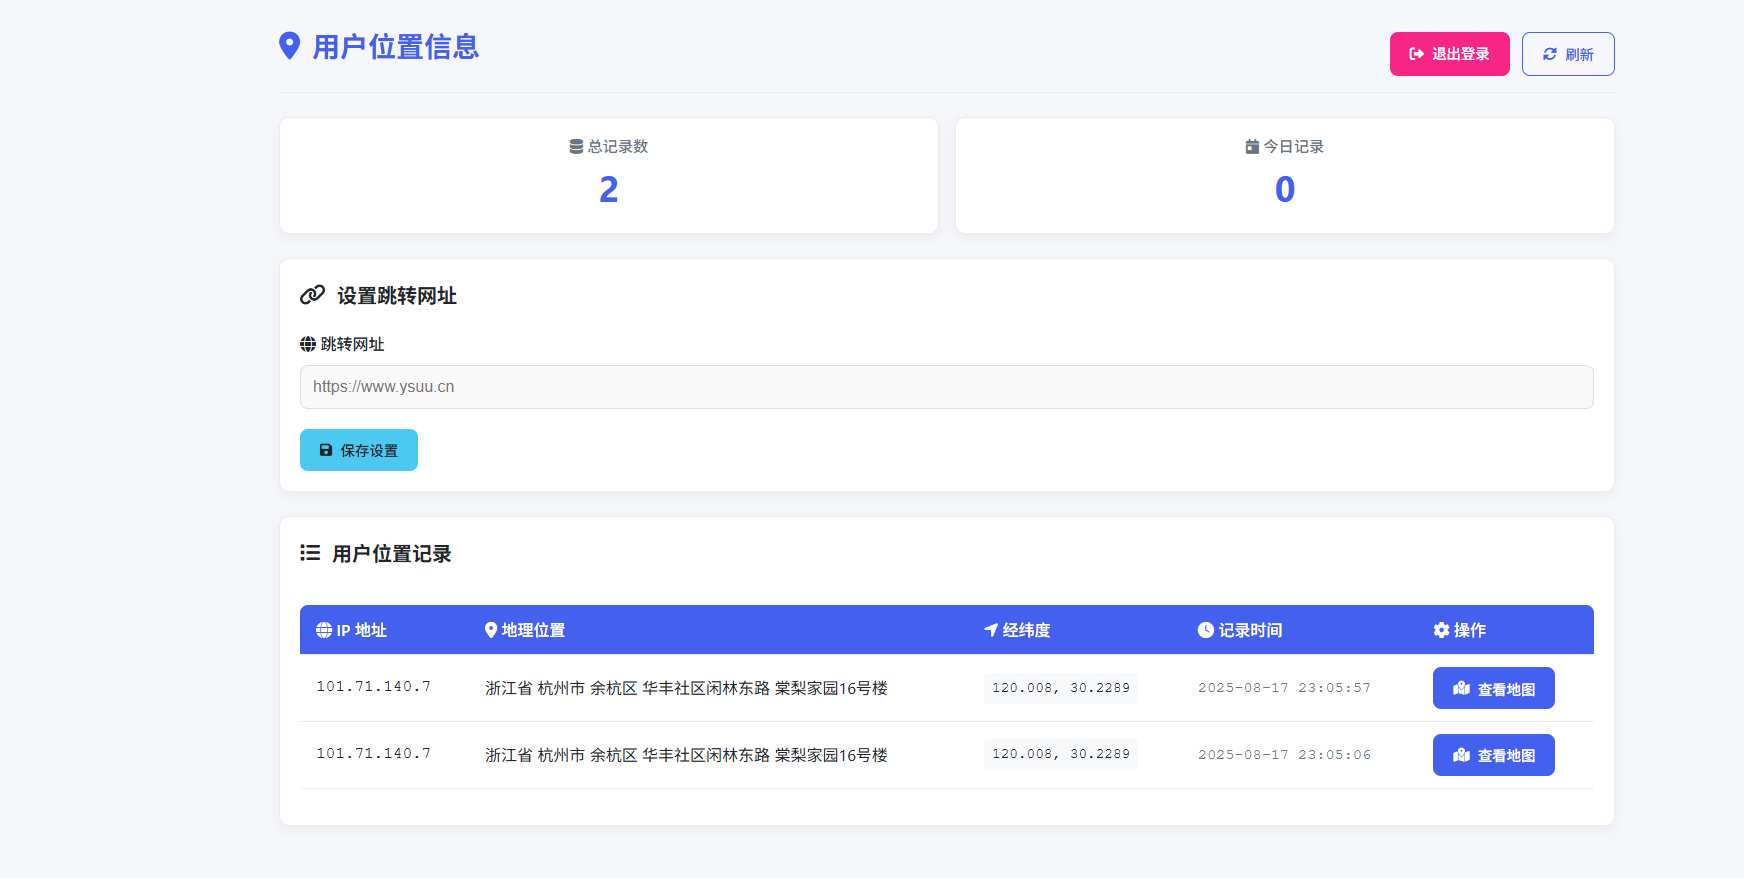The image size is (1744, 878).
Task: Click the 设置跳转网址 section heading
Action: 397,296
